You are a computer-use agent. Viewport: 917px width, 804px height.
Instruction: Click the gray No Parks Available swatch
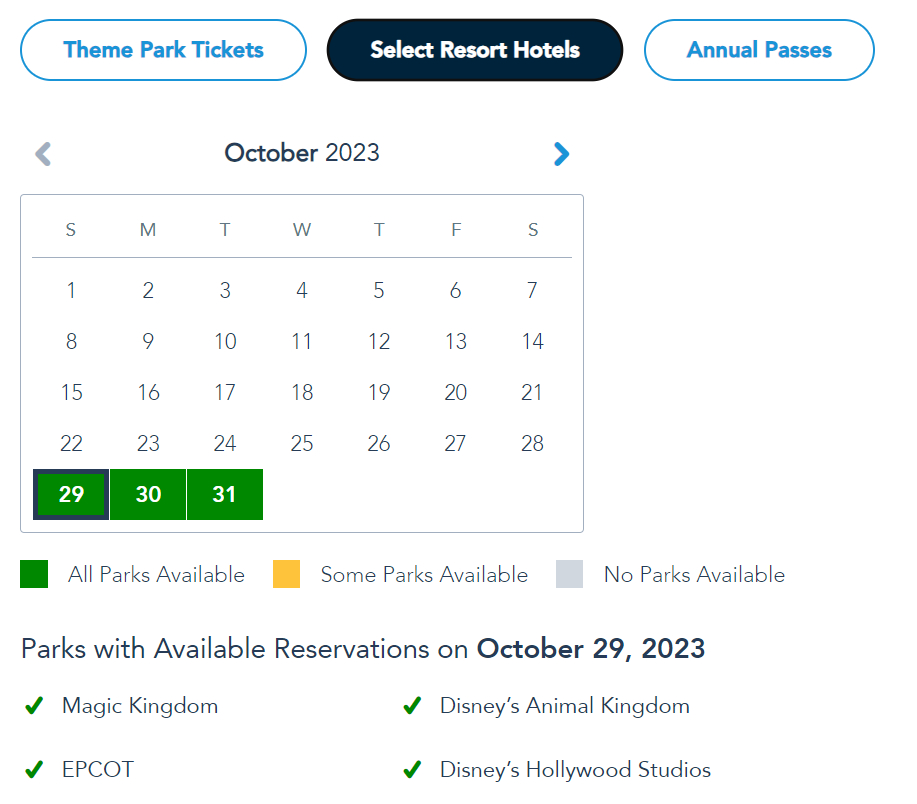tap(569, 574)
